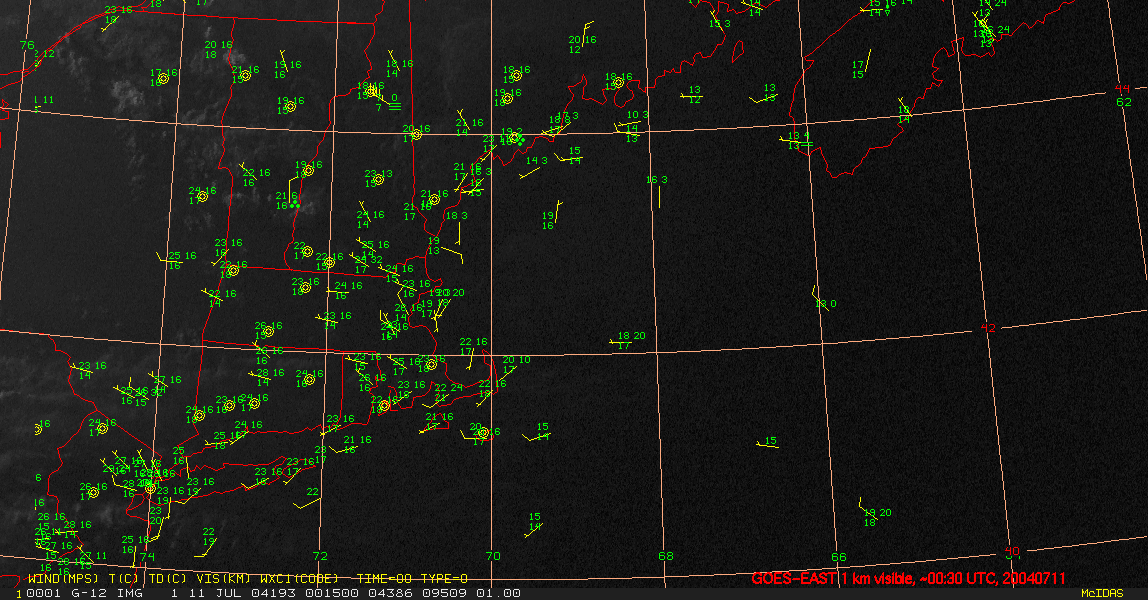Click the longitude label 66
The width and height of the screenshot is (1148, 600).
pyautogui.click(x=839, y=557)
